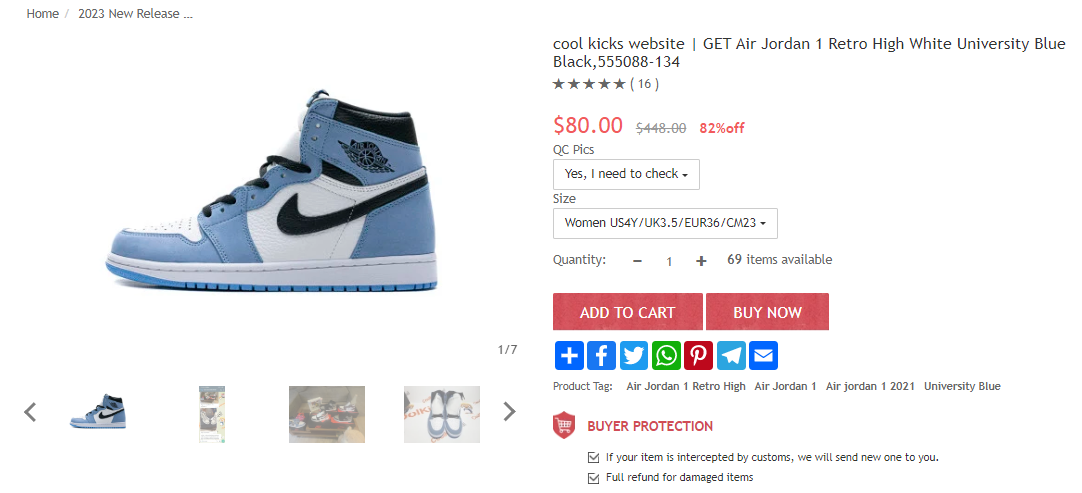The width and height of the screenshot is (1082, 493).
Task: Click the Buyer Protection shield icon
Action: [x=564, y=426]
